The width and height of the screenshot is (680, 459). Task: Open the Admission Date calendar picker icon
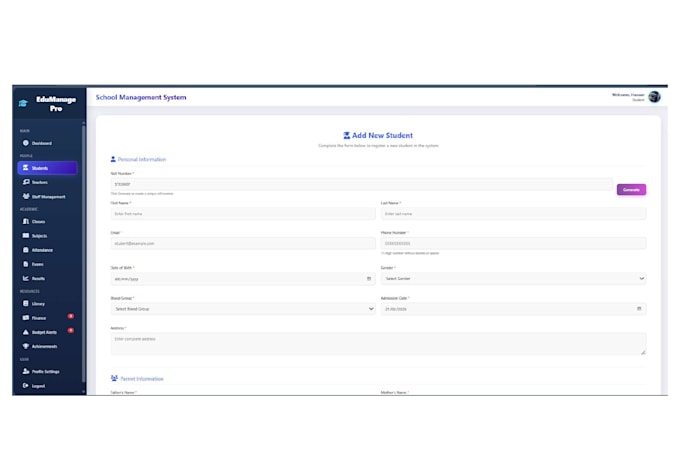[x=639, y=308]
